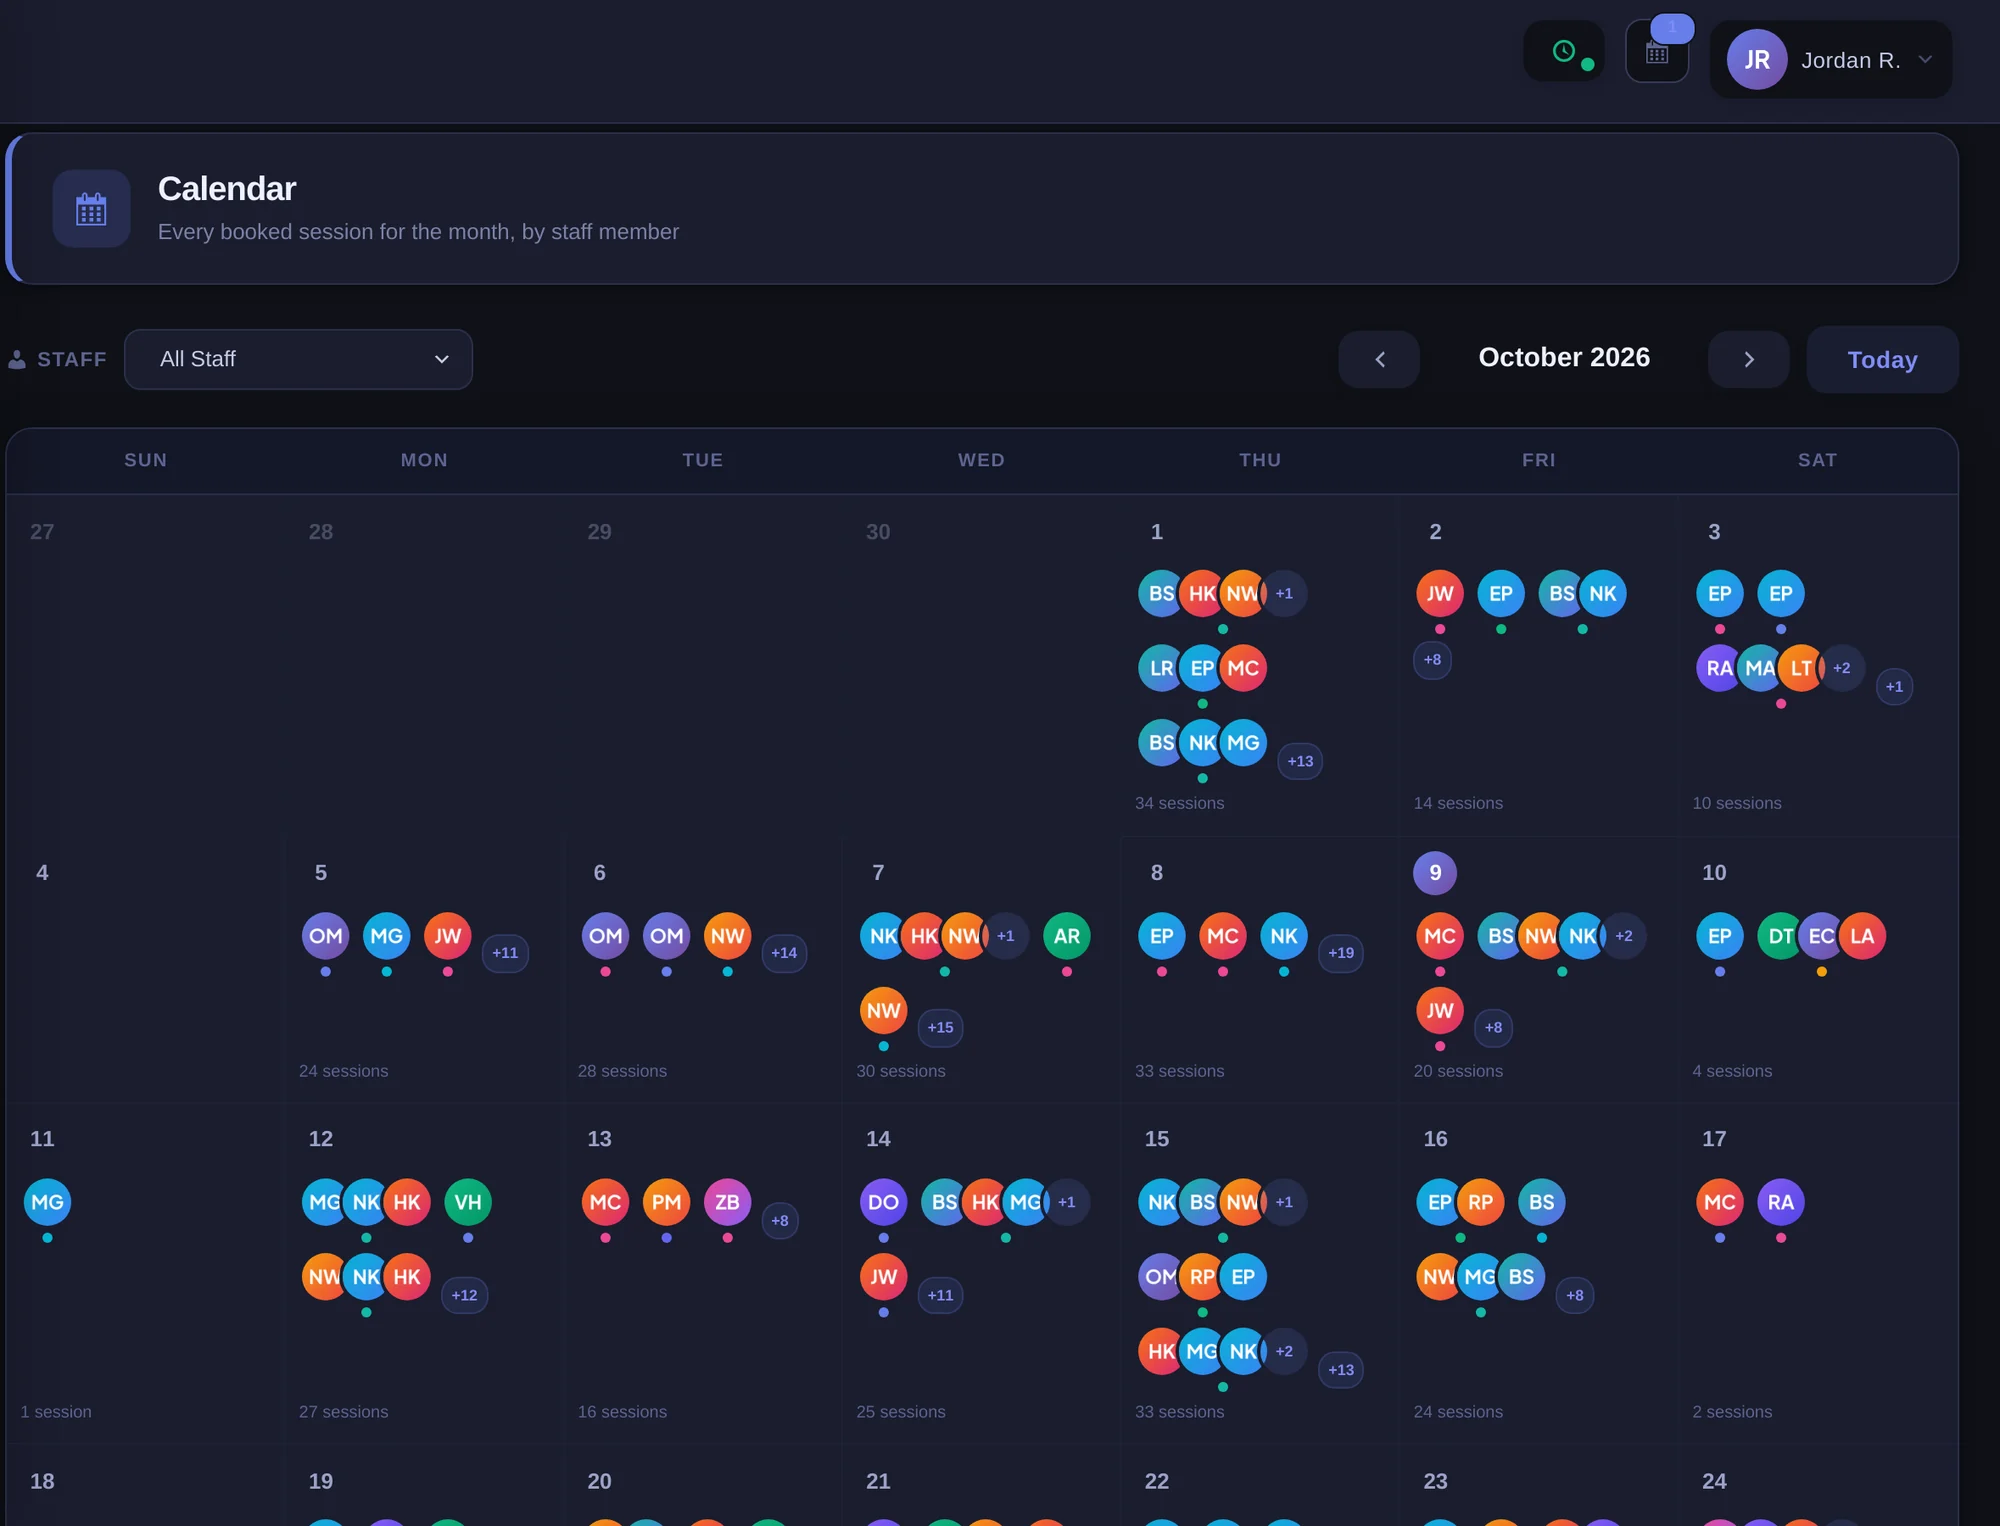Click the '16 sessions' label on October 13

pyautogui.click(x=622, y=1412)
